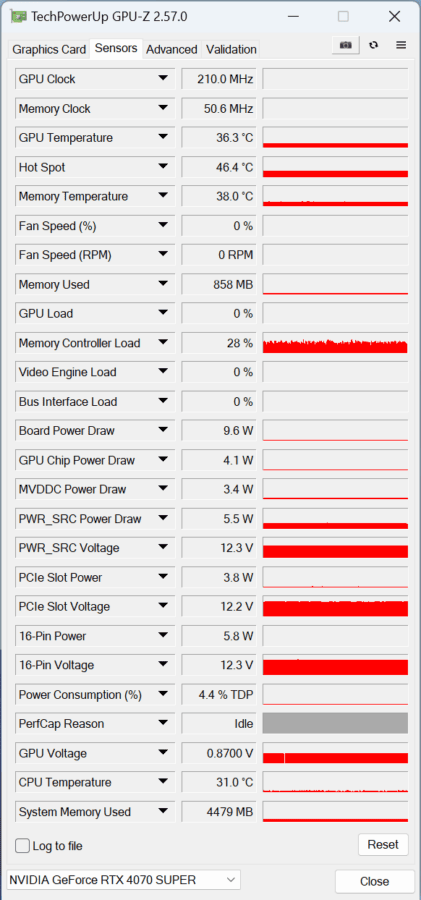Screen dimensions: 421x900
Task: Open the 16-Pin Power dropdown arrow
Action: [x=163, y=636]
